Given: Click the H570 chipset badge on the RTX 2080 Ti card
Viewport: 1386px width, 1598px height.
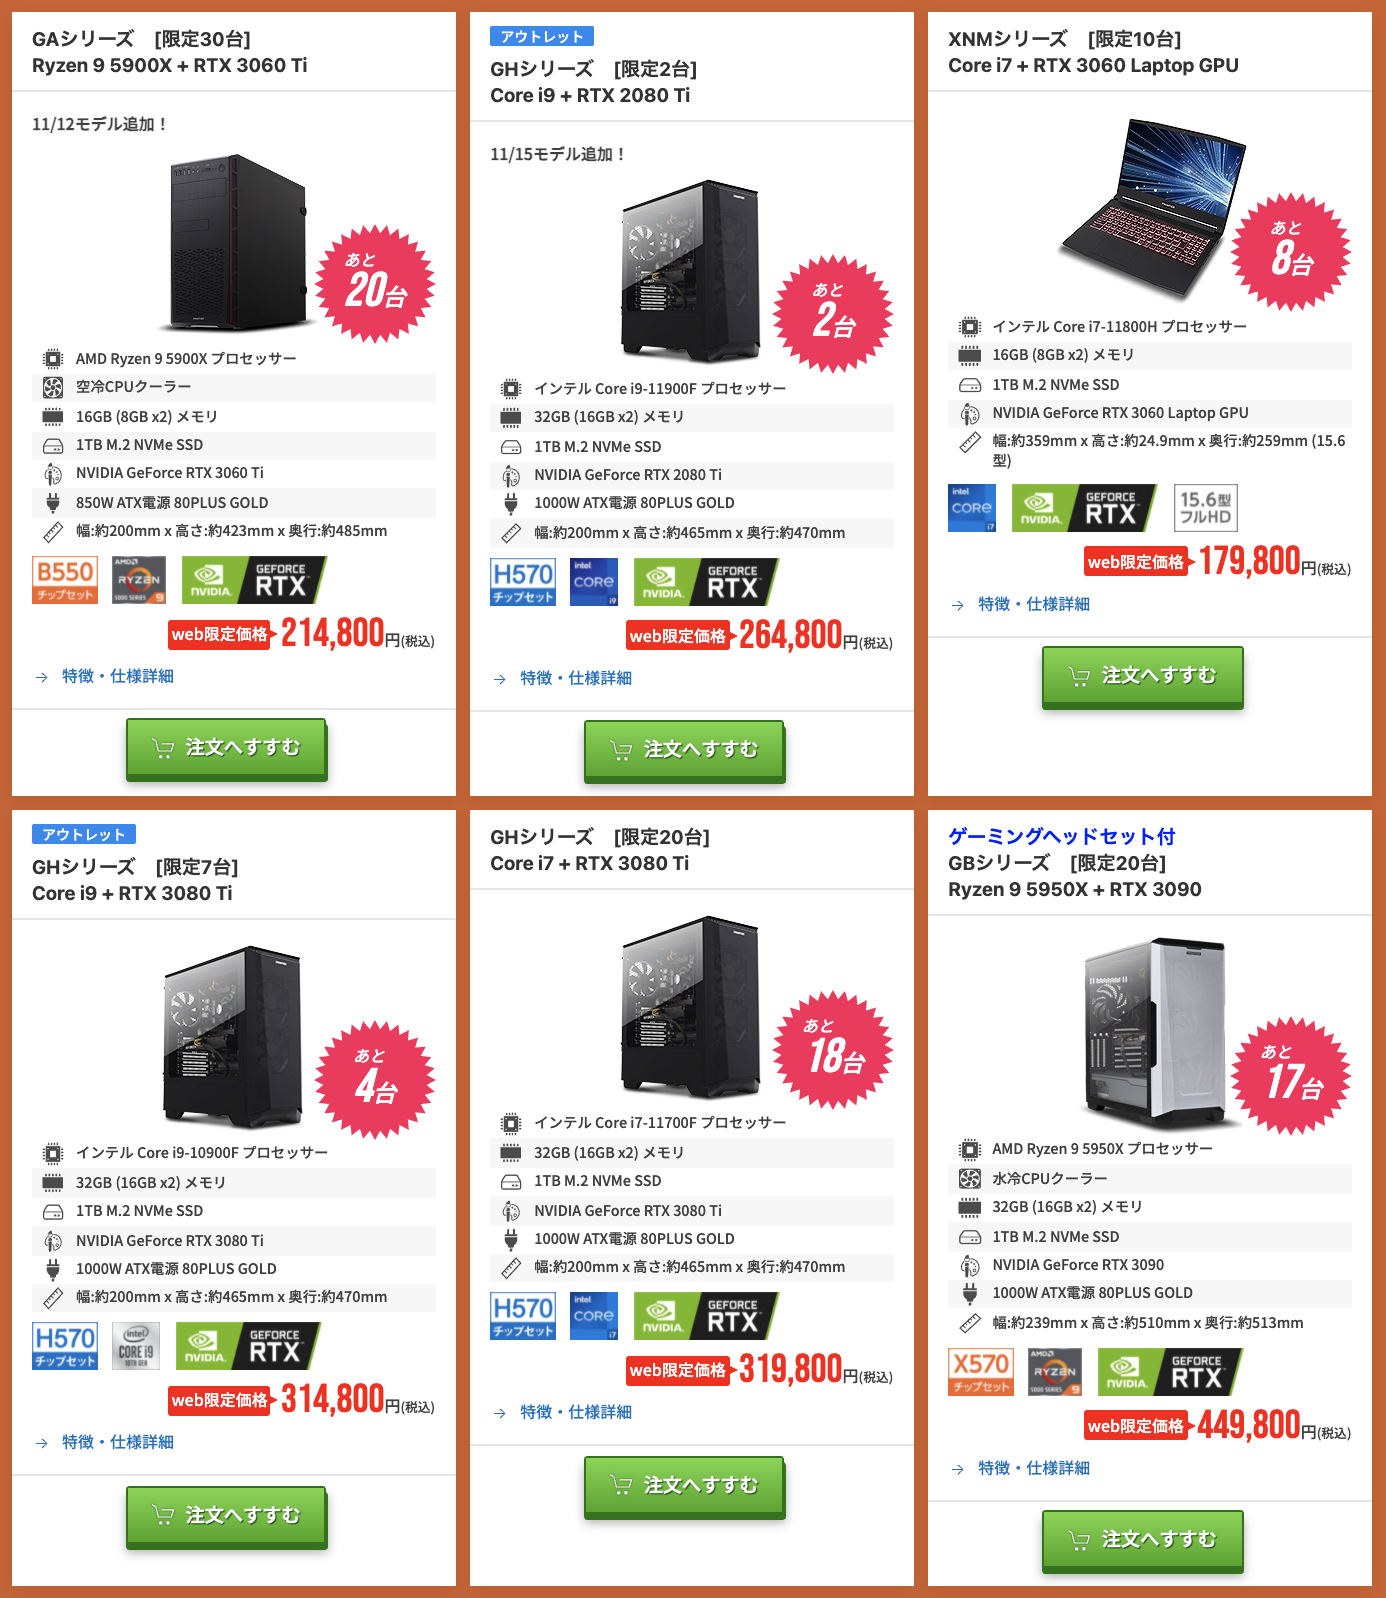Looking at the screenshot, I should (x=523, y=582).
